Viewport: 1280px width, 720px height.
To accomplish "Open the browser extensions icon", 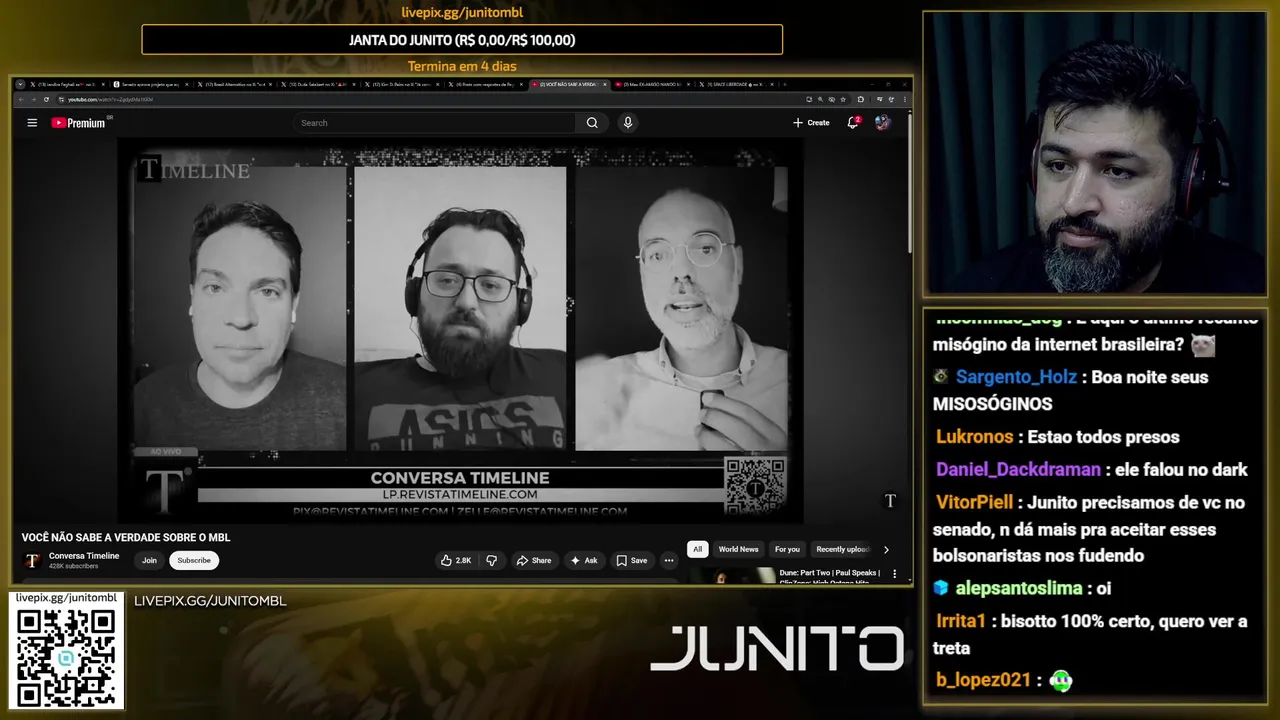I will pos(861,100).
